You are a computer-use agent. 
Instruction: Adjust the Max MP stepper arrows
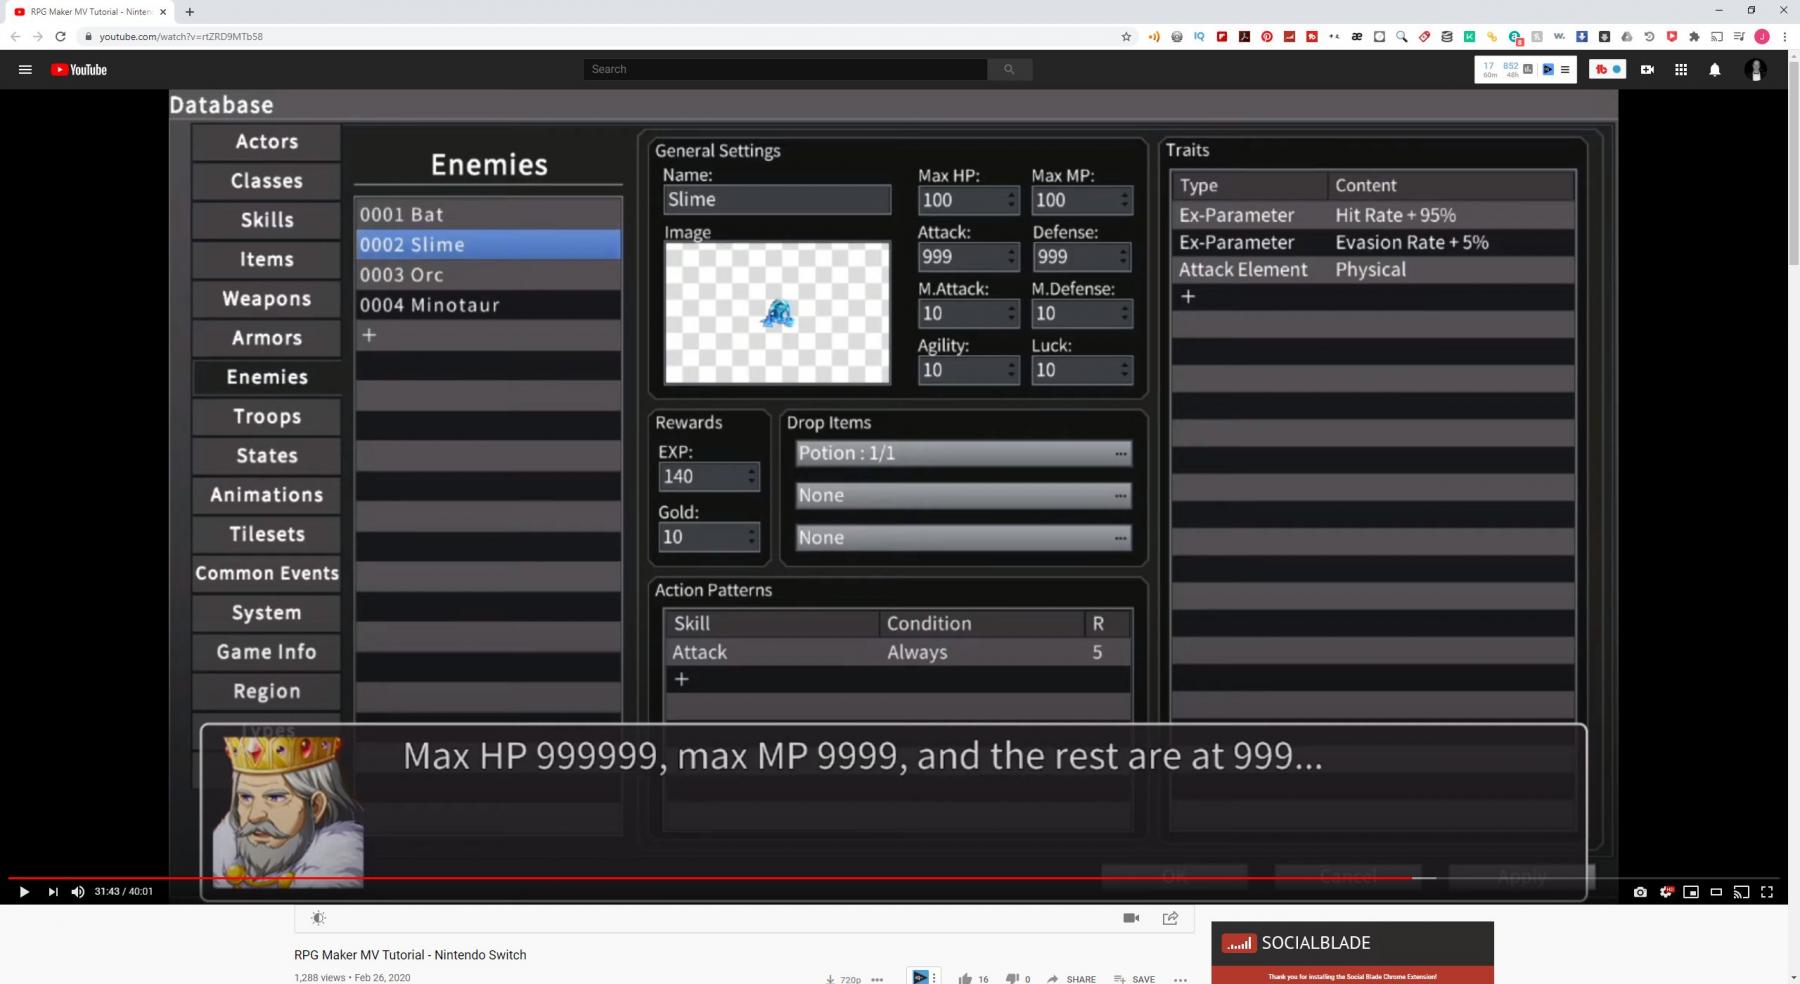point(1125,200)
